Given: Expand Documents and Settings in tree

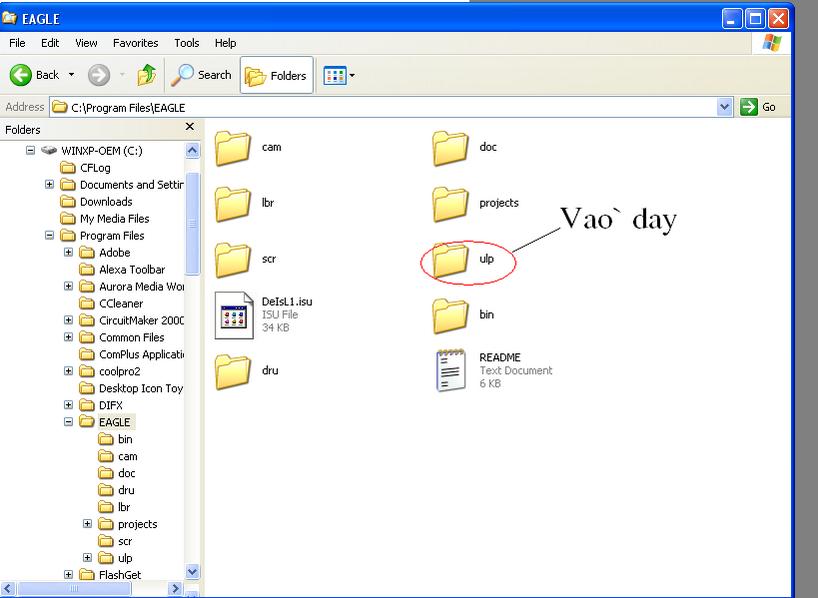Looking at the screenshot, I should point(50,184).
